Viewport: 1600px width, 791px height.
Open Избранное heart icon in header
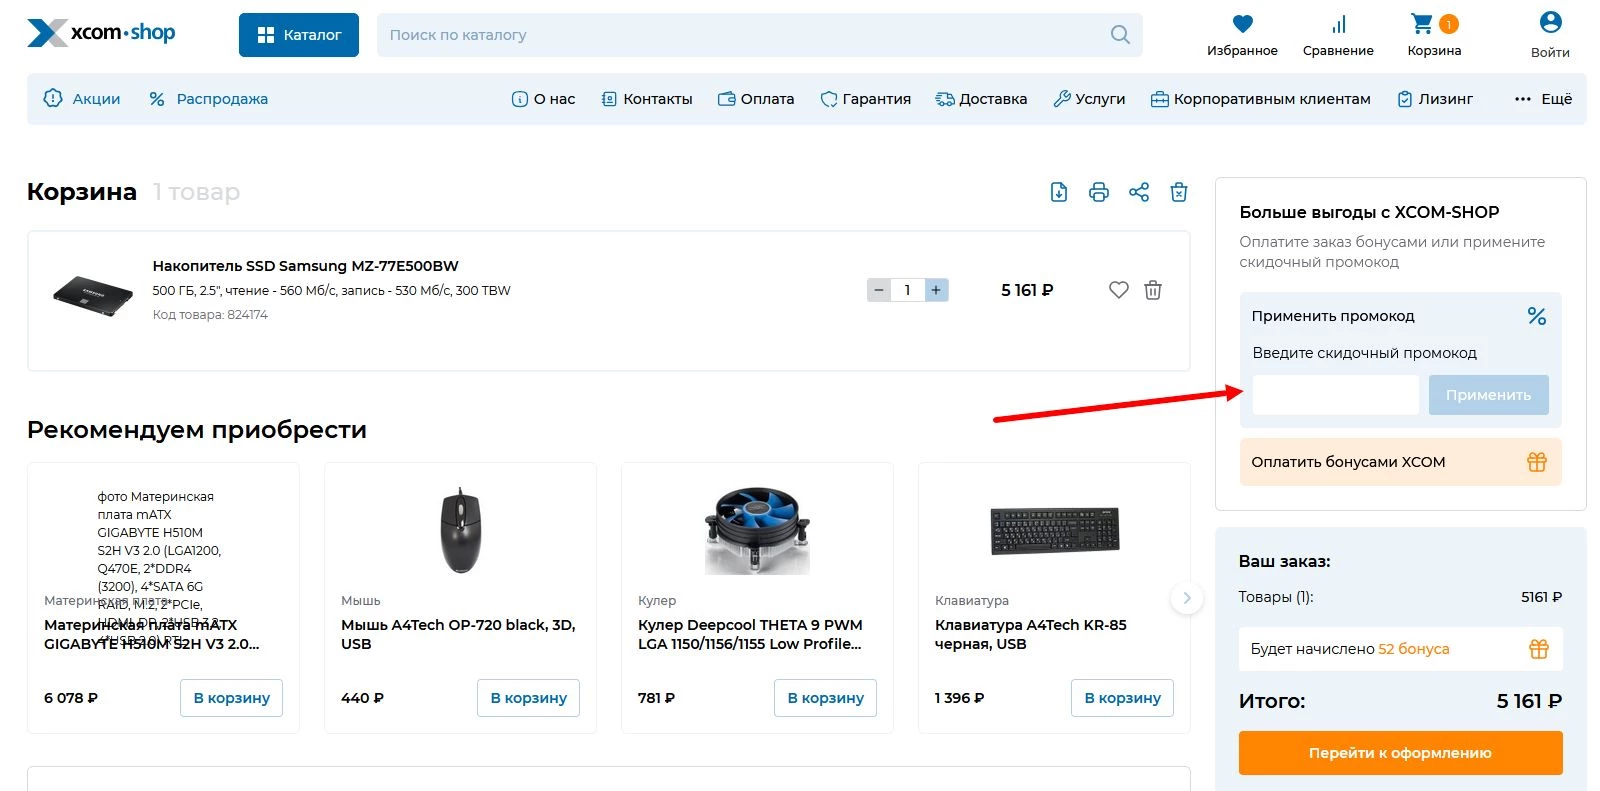(1242, 25)
